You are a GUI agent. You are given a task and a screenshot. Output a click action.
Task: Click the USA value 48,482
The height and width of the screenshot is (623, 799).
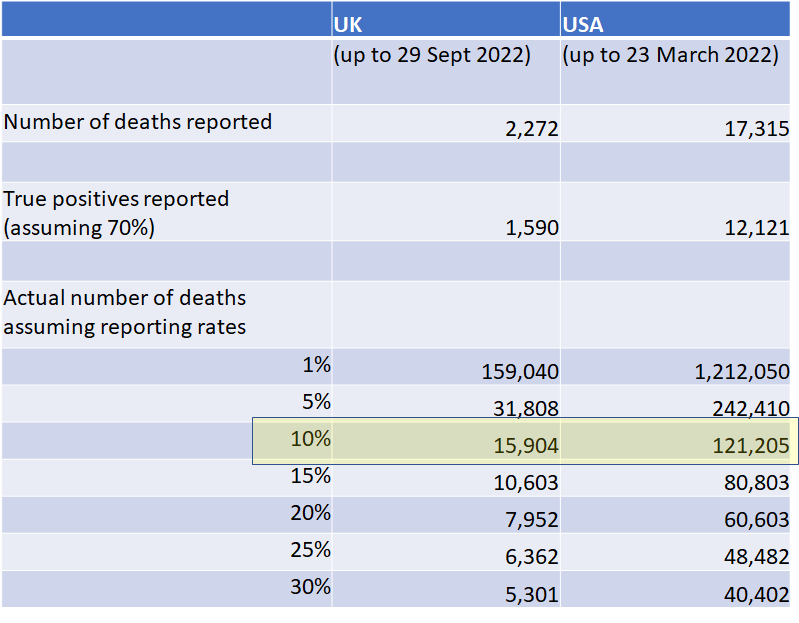[757, 557]
